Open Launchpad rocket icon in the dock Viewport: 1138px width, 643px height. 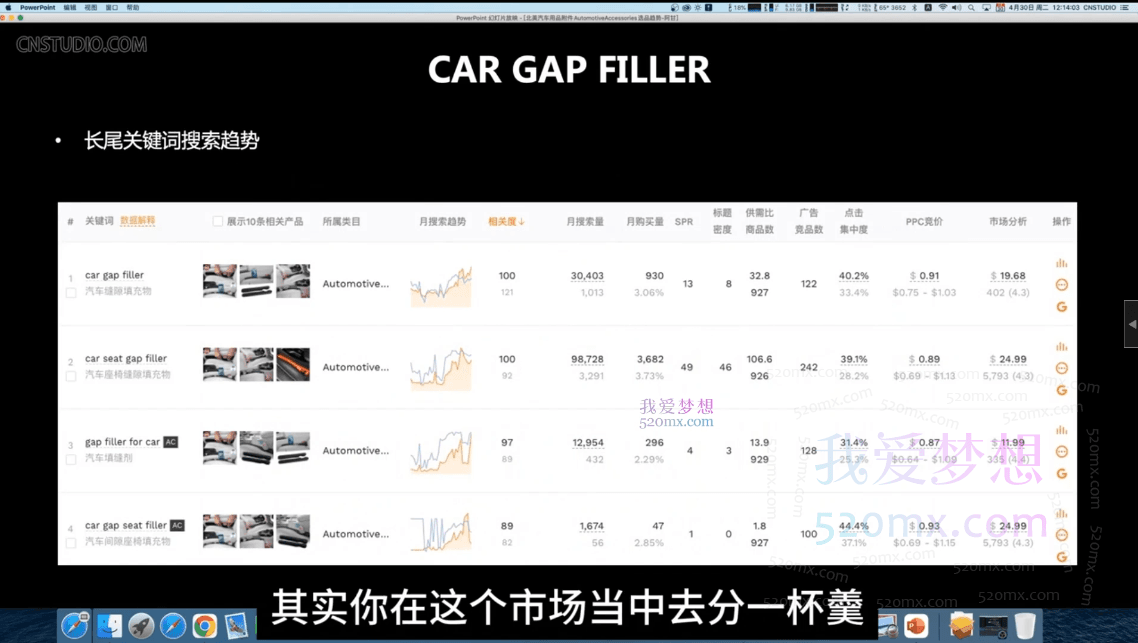click(141, 626)
